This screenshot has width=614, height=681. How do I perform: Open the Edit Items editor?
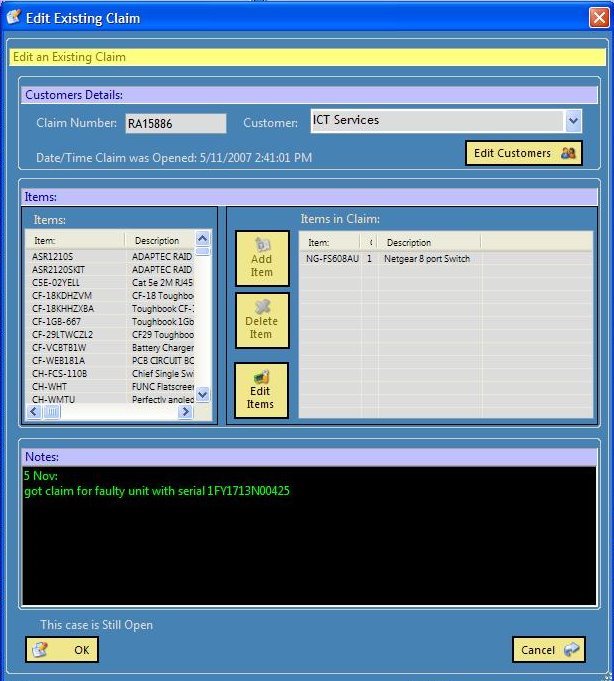(x=261, y=390)
